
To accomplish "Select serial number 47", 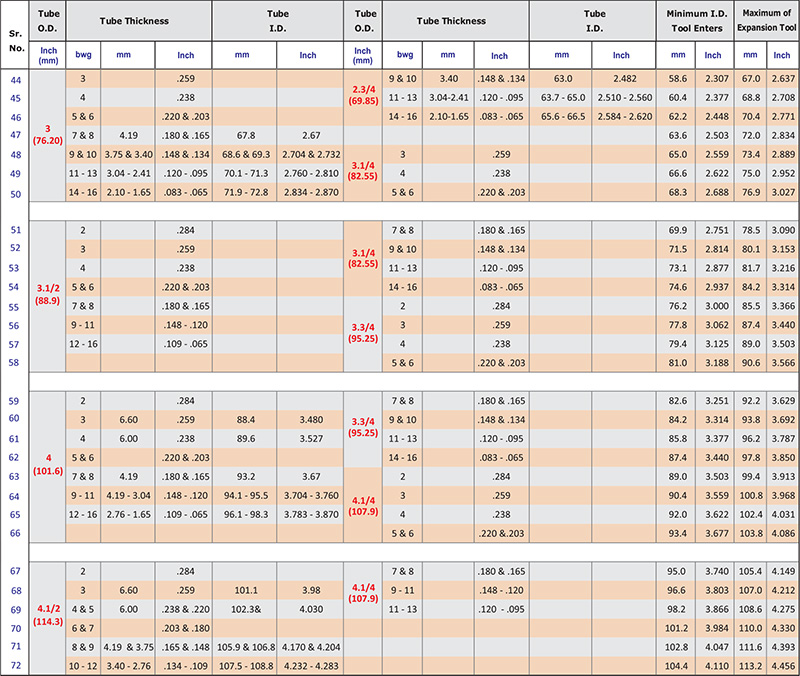I will coord(16,135).
